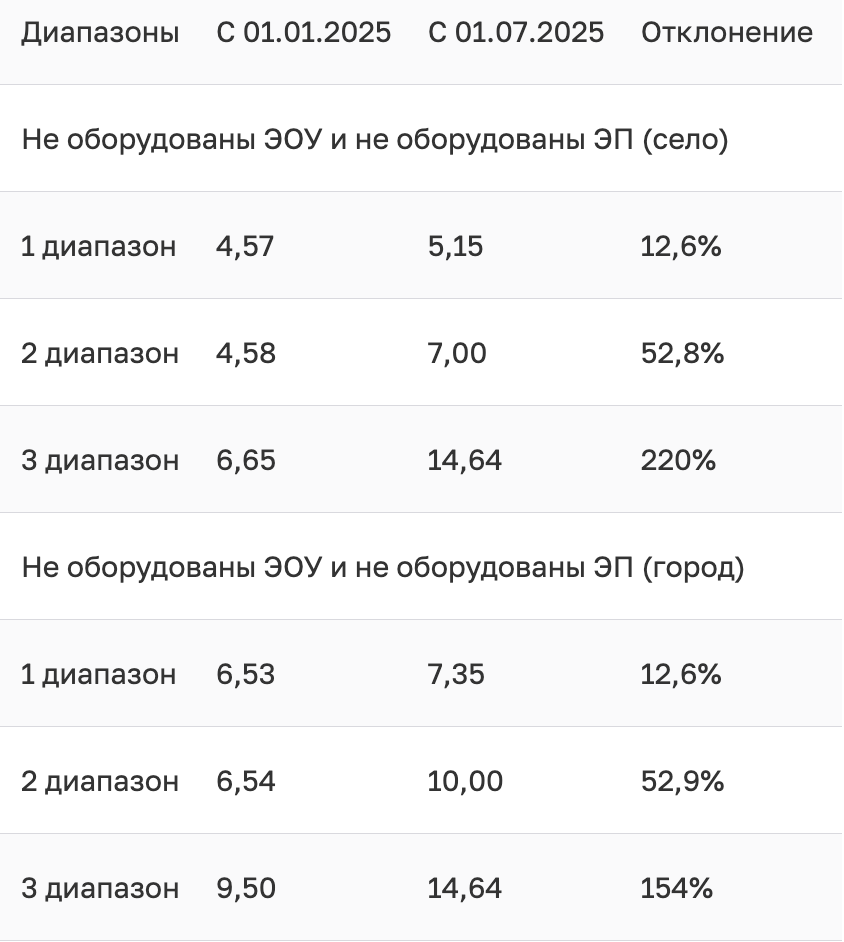
Task: Click the cell with value 6,65
Action: point(246,460)
